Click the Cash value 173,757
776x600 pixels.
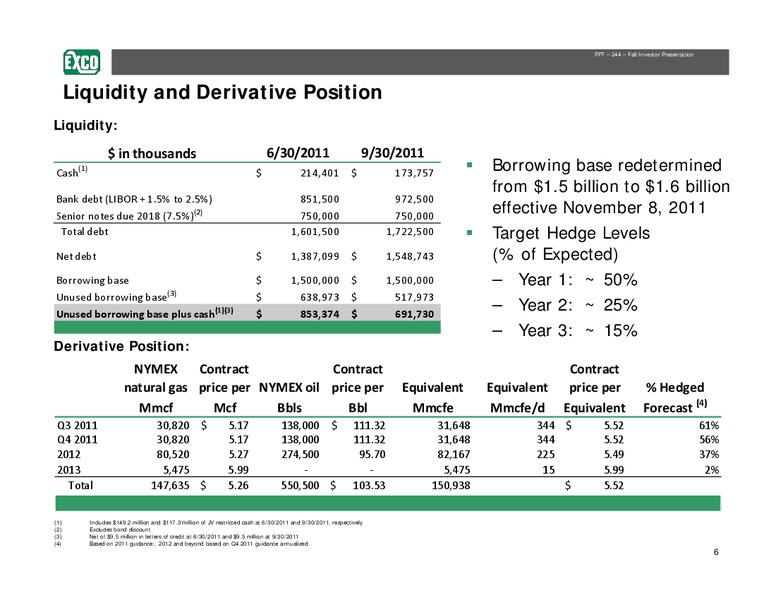[414, 173]
